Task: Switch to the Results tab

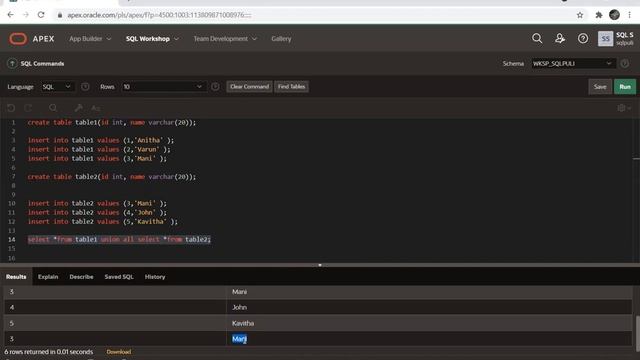Action: 16,277
